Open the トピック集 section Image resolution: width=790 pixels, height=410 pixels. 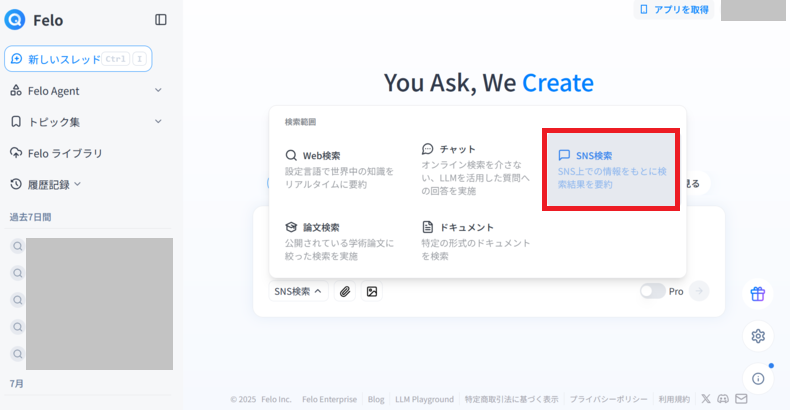(53, 122)
